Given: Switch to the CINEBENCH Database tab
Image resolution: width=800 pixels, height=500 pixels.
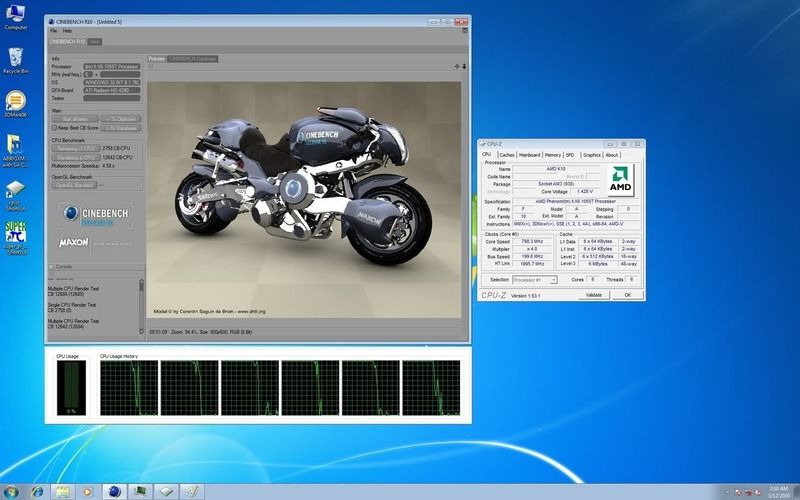Looking at the screenshot, I should (192, 59).
